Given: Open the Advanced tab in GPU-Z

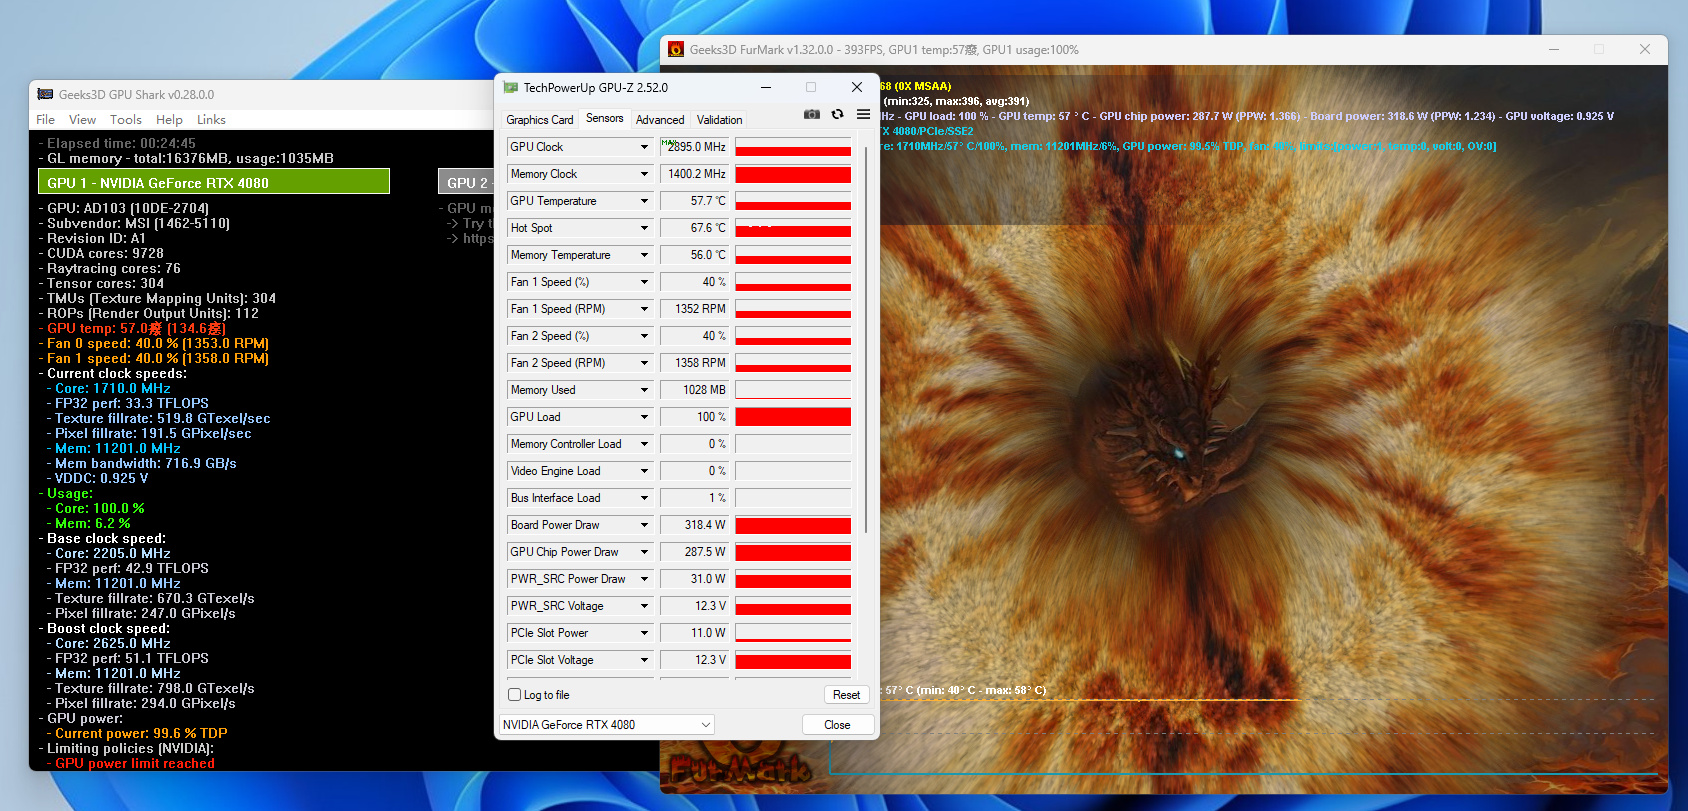Looking at the screenshot, I should 660,120.
